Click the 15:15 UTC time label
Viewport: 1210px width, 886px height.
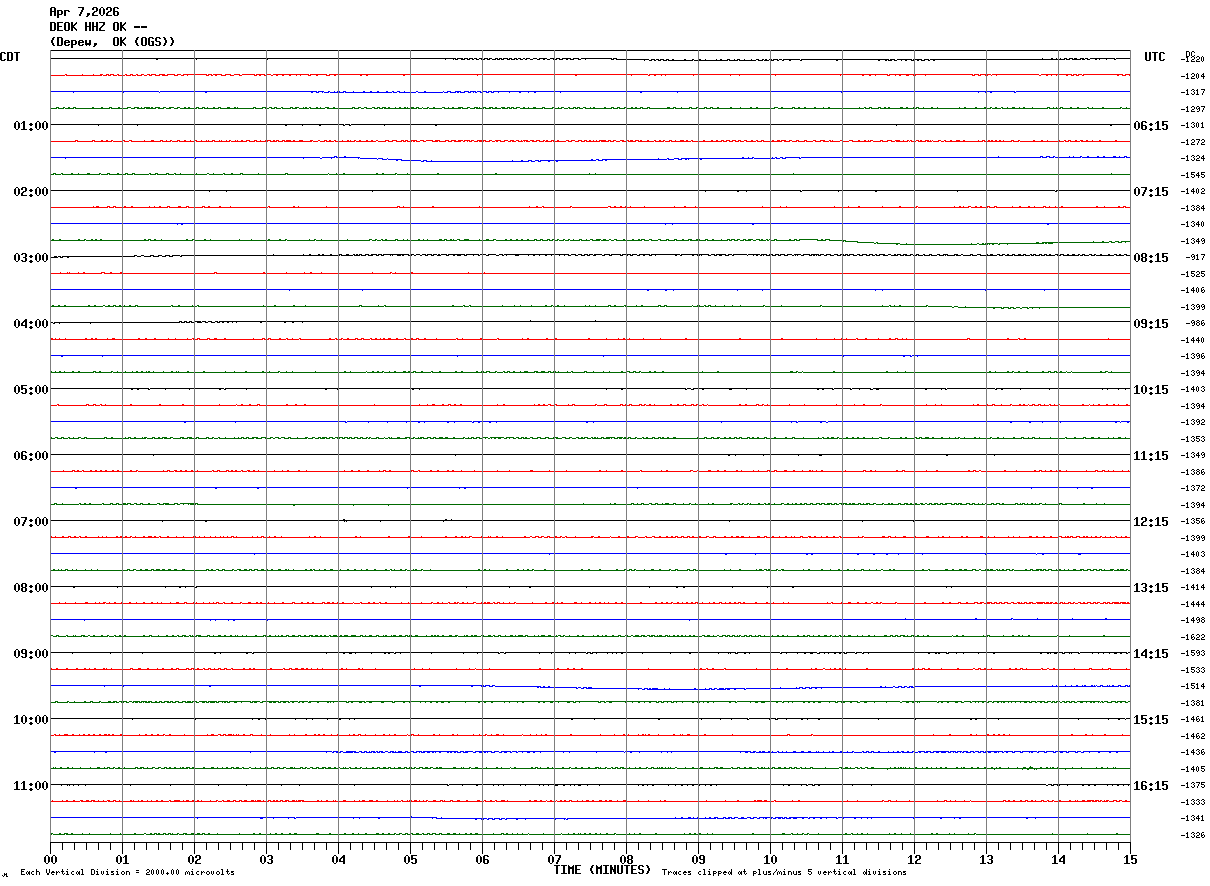[1150, 720]
